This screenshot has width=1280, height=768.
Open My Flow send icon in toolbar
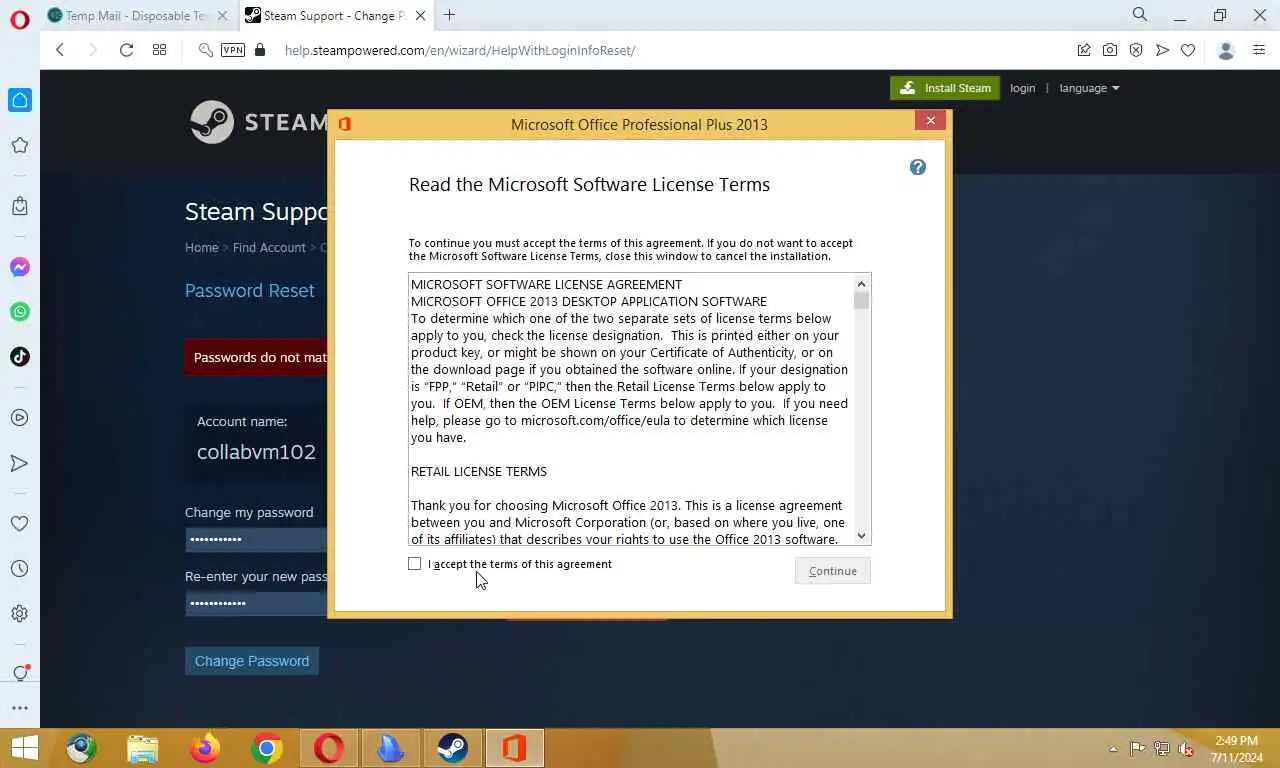click(1162, 50)
